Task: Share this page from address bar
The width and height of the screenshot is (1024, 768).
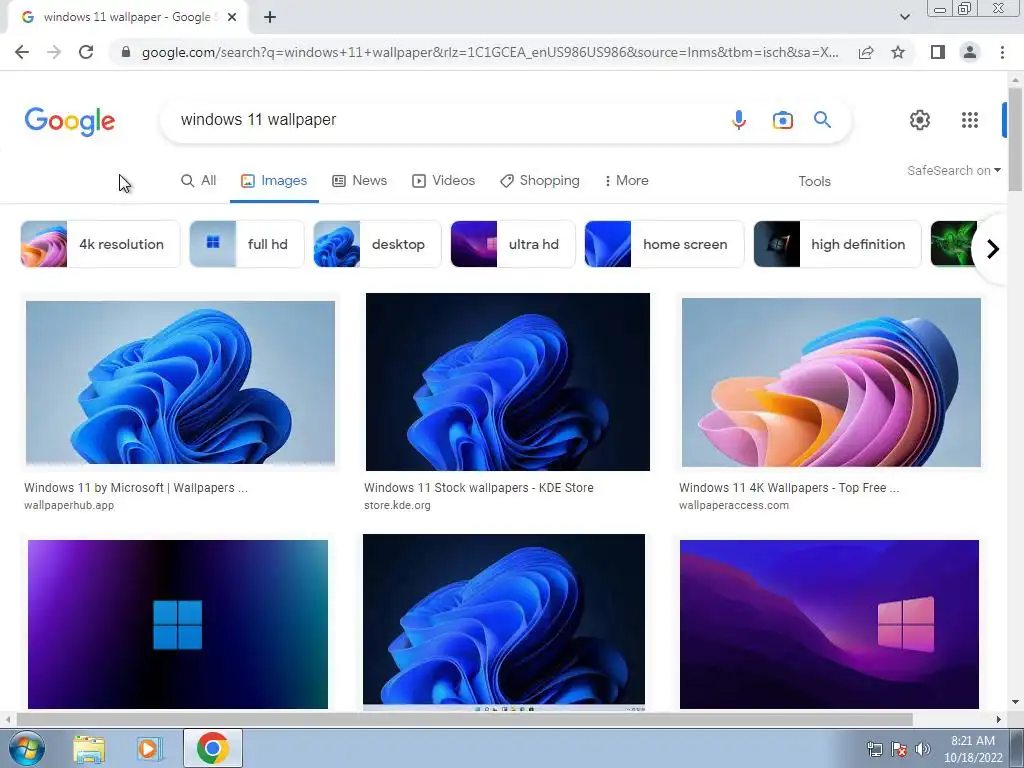Action: coord(866,52)
